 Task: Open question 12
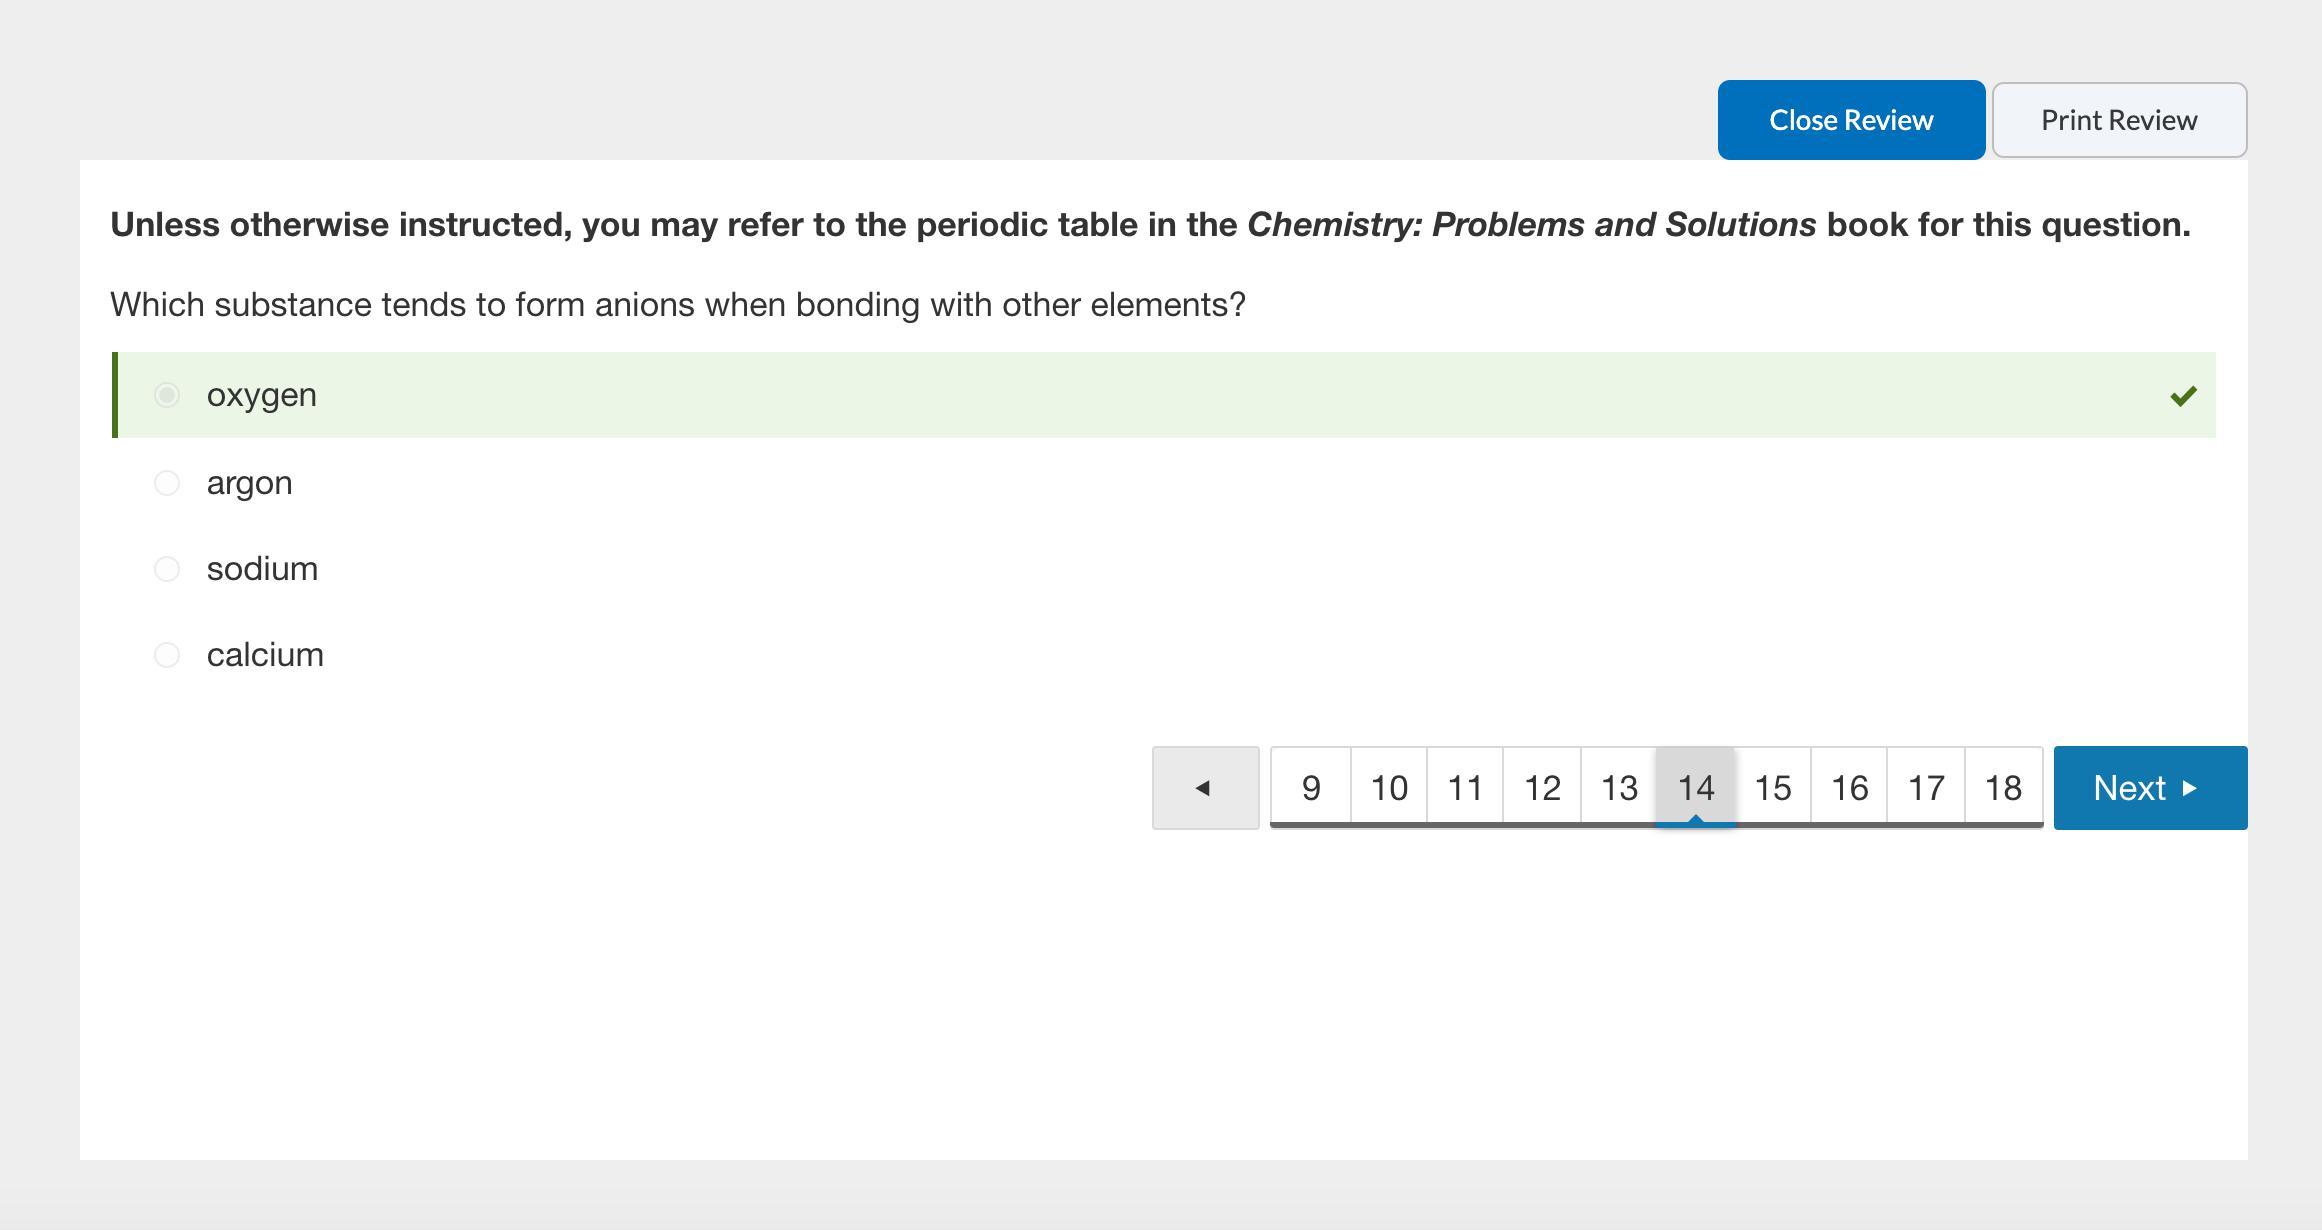[x=1542, y=788]
